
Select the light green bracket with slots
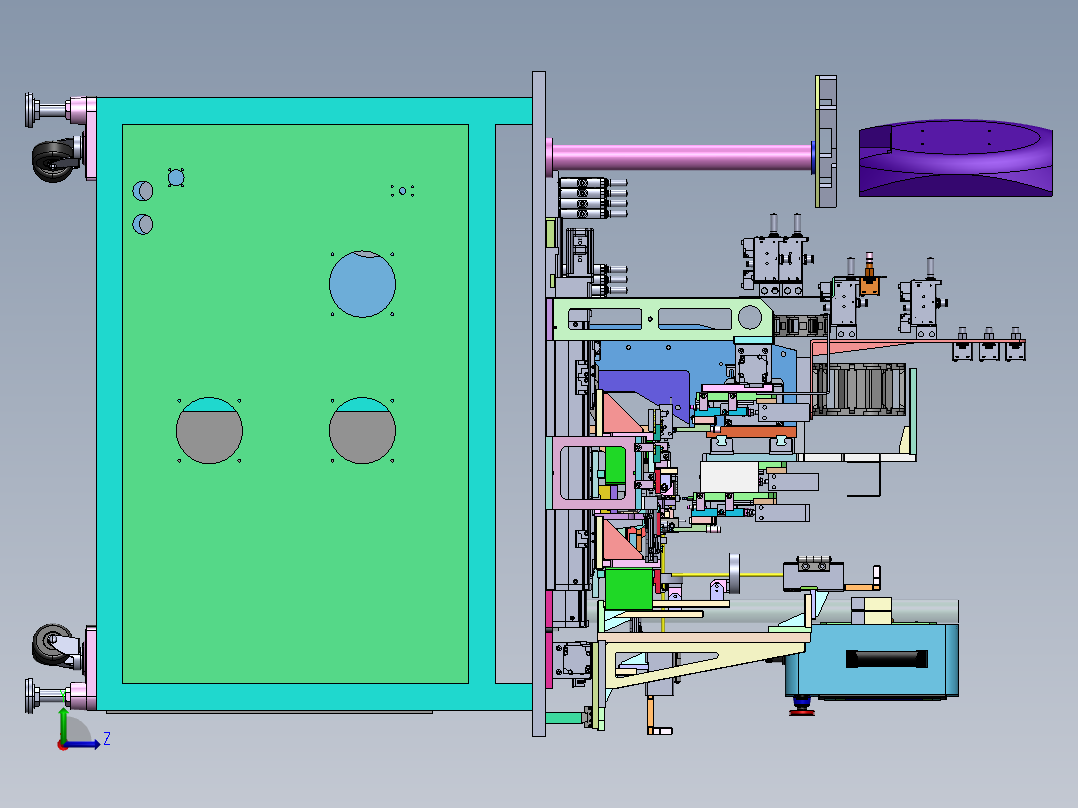pos(663,319)
